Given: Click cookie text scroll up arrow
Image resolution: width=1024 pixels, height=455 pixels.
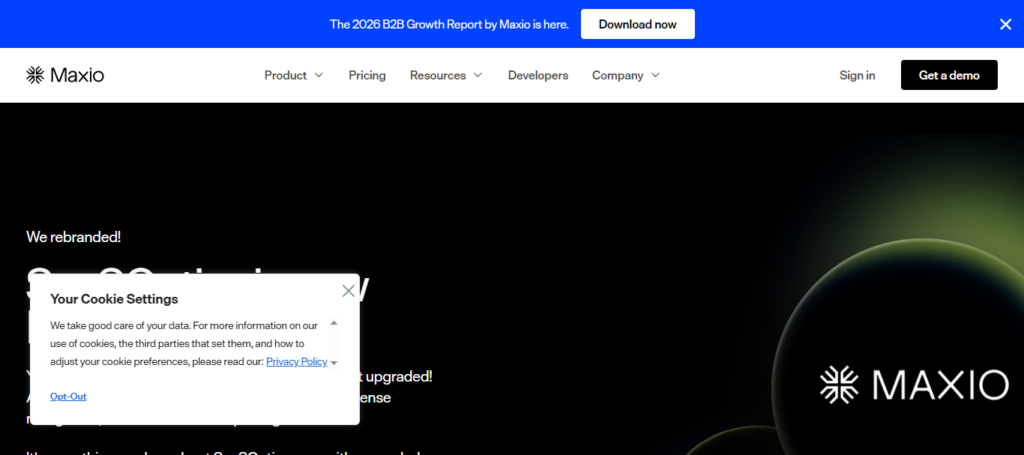Looking at the screenshot, I should pos(334,323).
